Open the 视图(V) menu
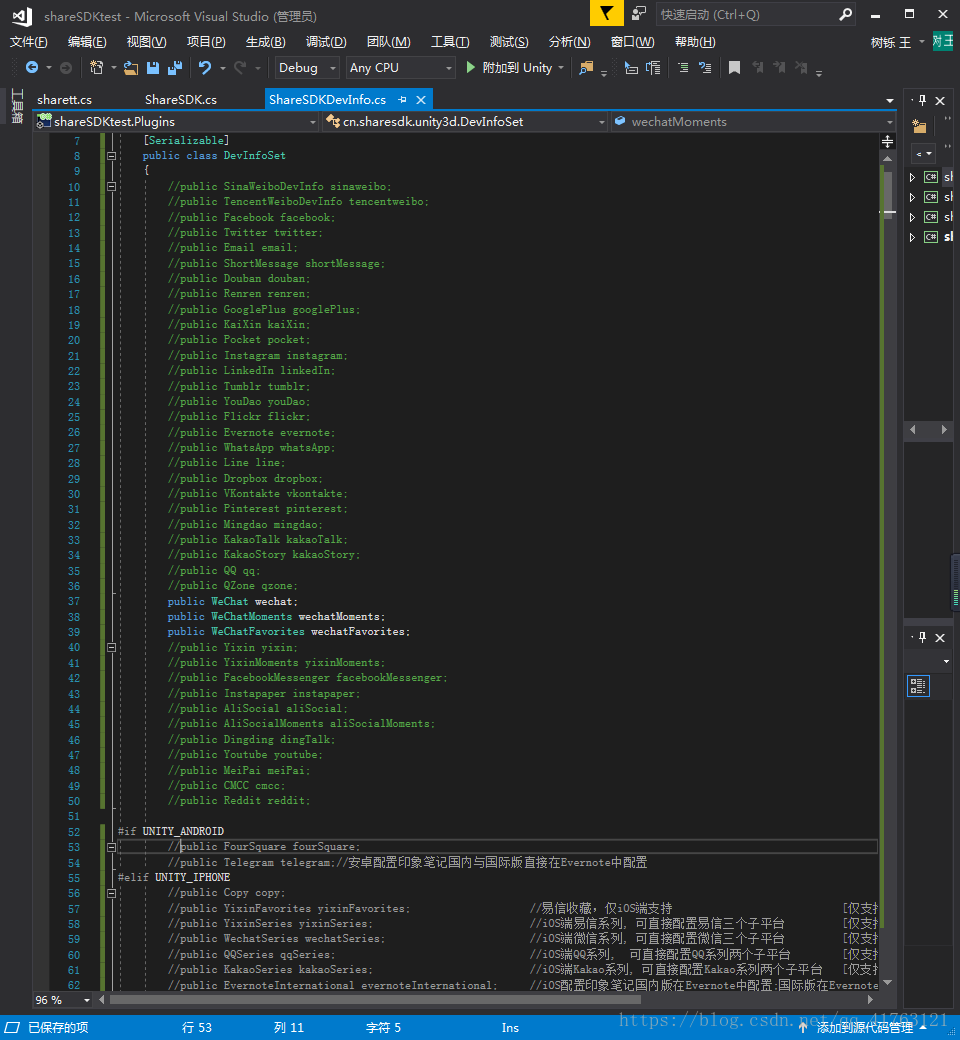 click(147, 42)
